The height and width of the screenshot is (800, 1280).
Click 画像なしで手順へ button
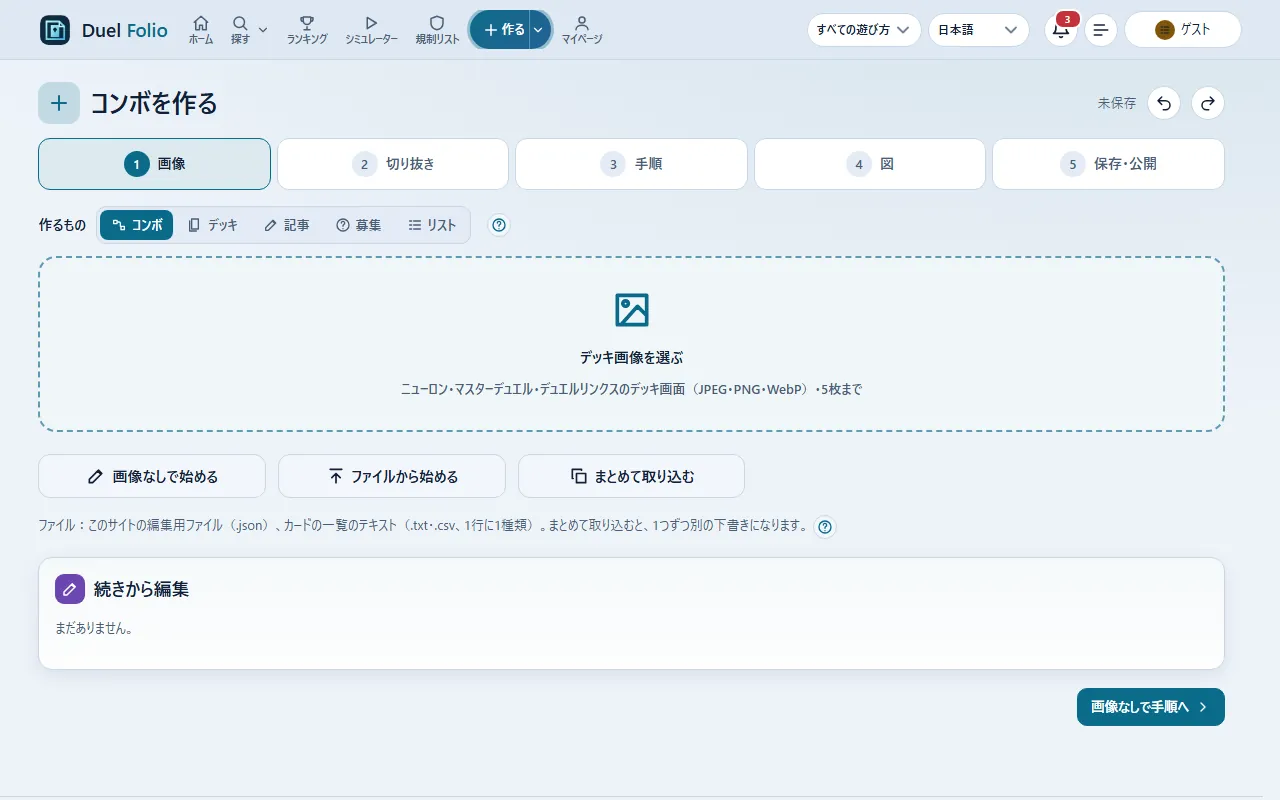point(1151,707)
